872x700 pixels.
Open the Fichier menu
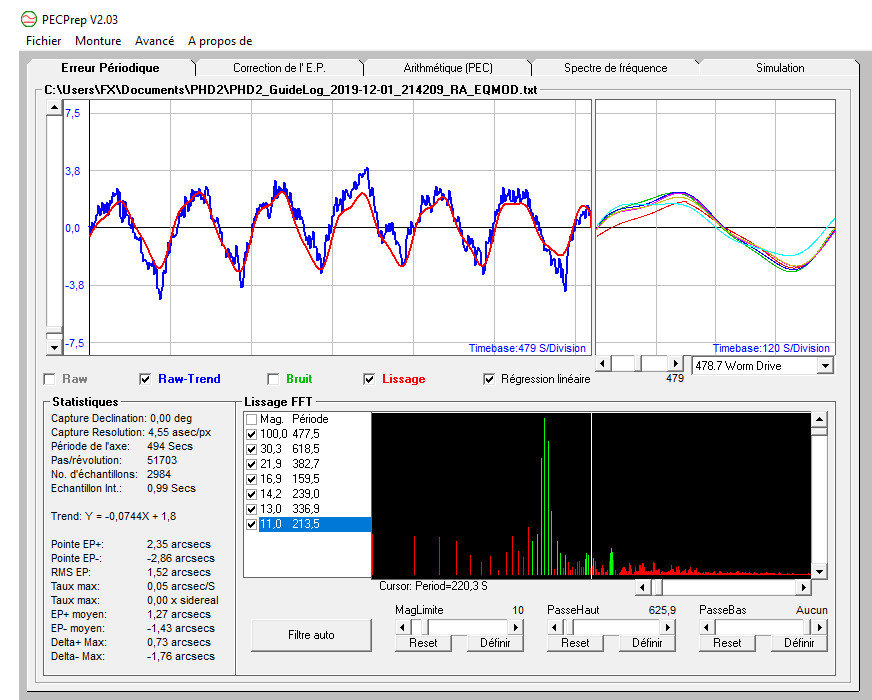tap(43, 41)
